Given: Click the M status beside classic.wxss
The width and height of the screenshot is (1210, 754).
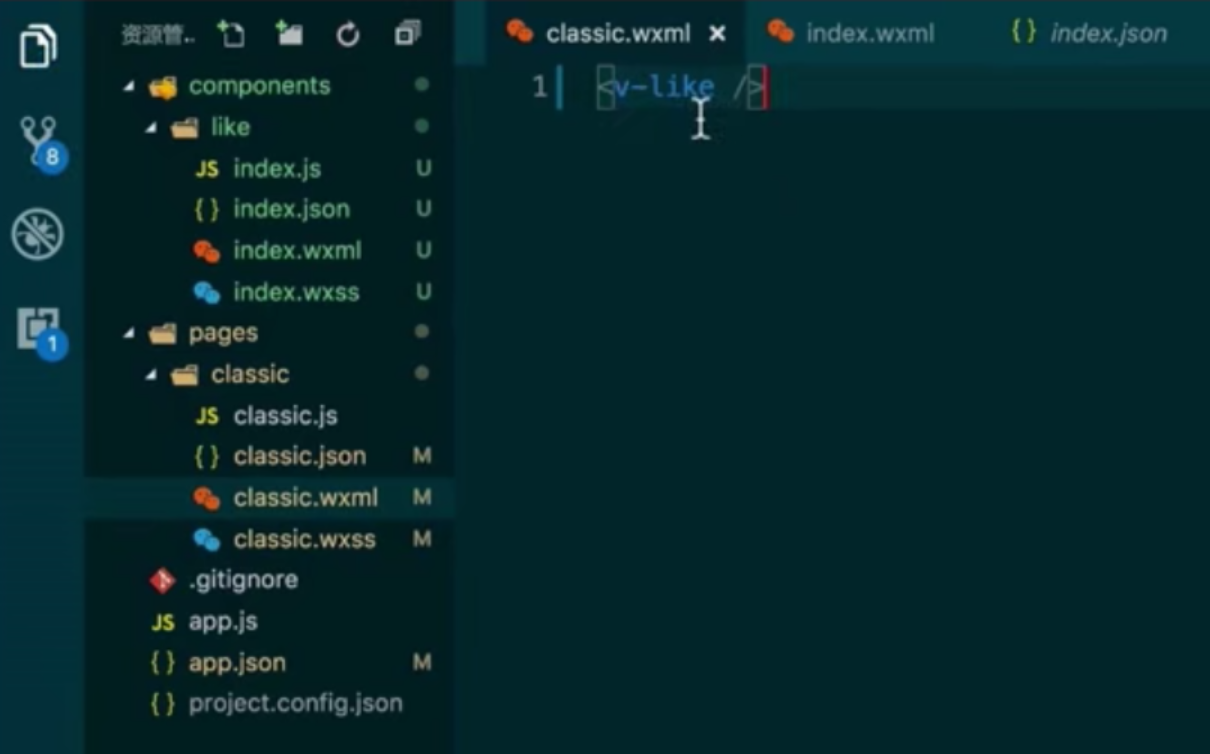Looking at the screenshot, I should [x=422, y=540].
